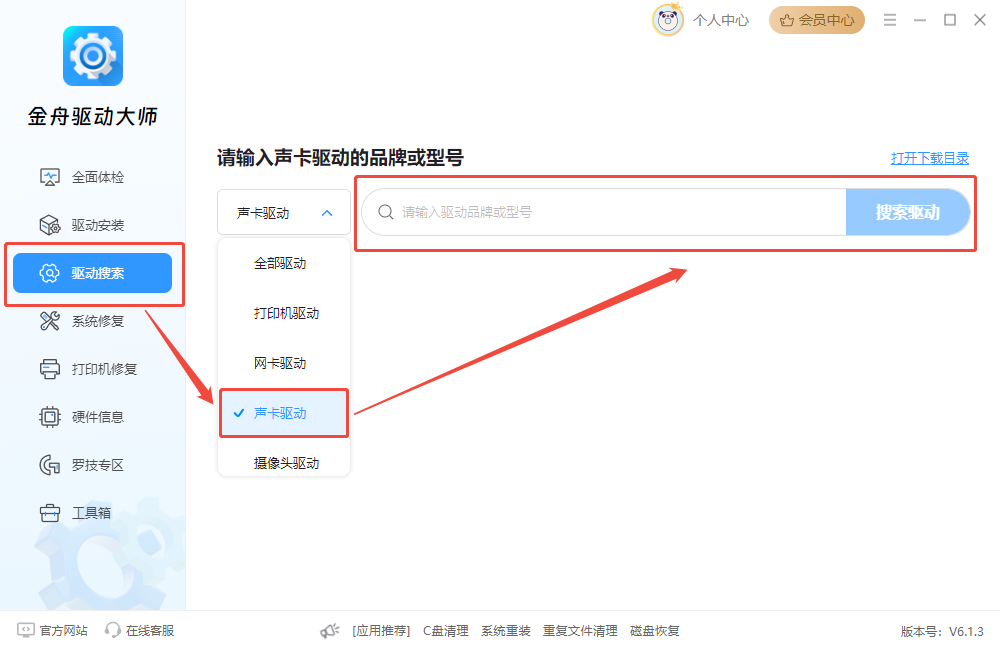The width and height of the screenshot is (1000, 650).
Task: Go to 罗技专区
Action: (92, 465)
